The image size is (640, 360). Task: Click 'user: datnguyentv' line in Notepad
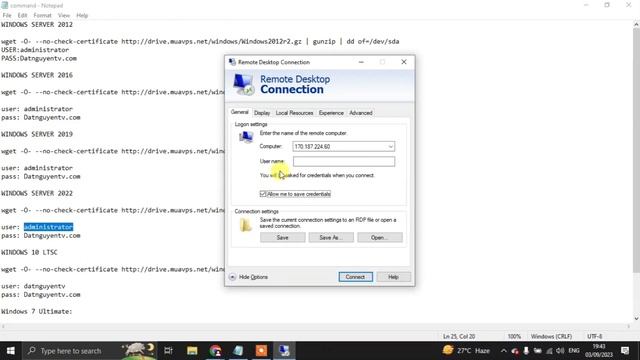(x=33, y=286)
